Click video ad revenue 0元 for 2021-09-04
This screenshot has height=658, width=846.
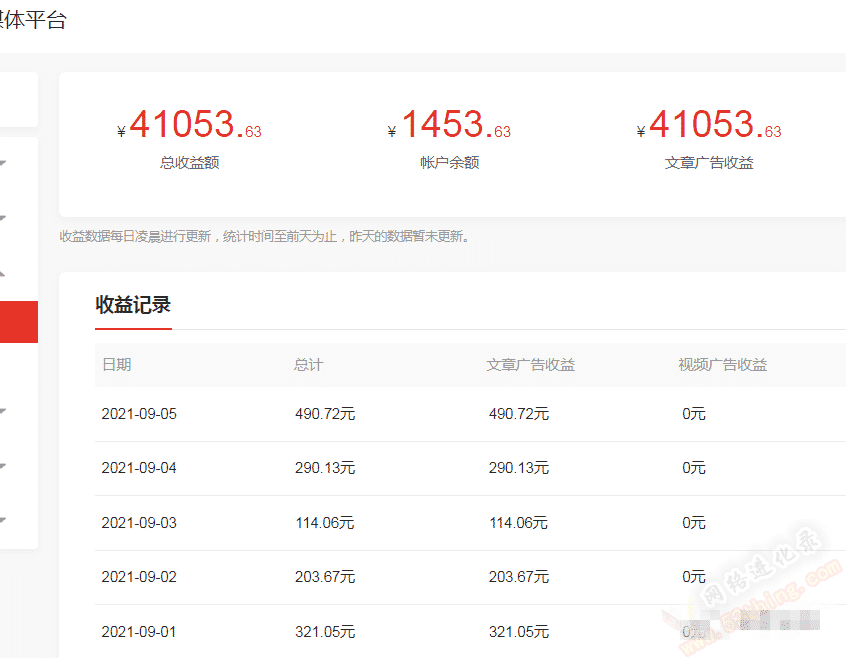coord(694,468)
